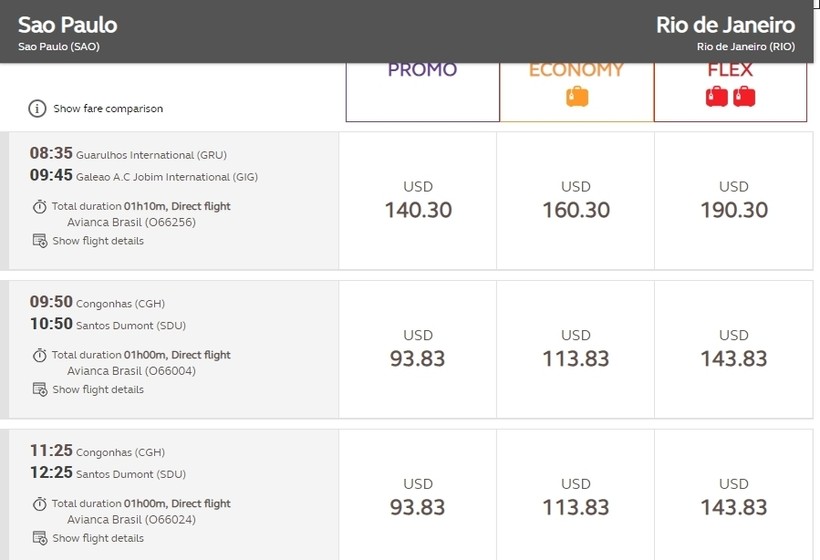Pick Promo fare USD 93.83 on 09:50 flight

[x=418, y=349]
